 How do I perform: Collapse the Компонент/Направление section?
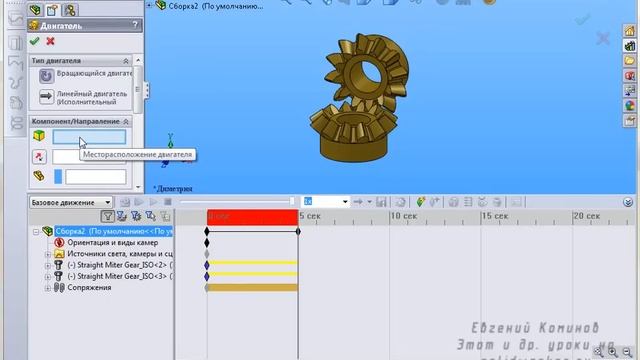(126, 122)
